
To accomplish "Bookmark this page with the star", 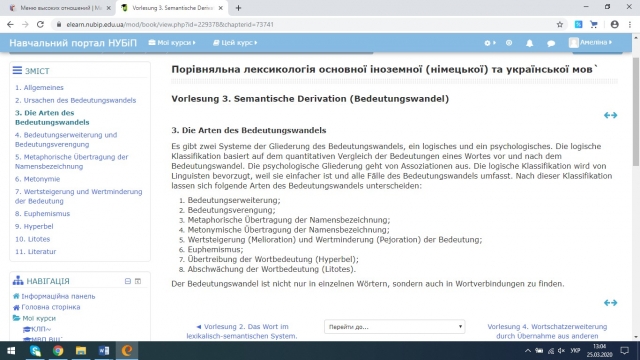I will (x=560, y=24).
